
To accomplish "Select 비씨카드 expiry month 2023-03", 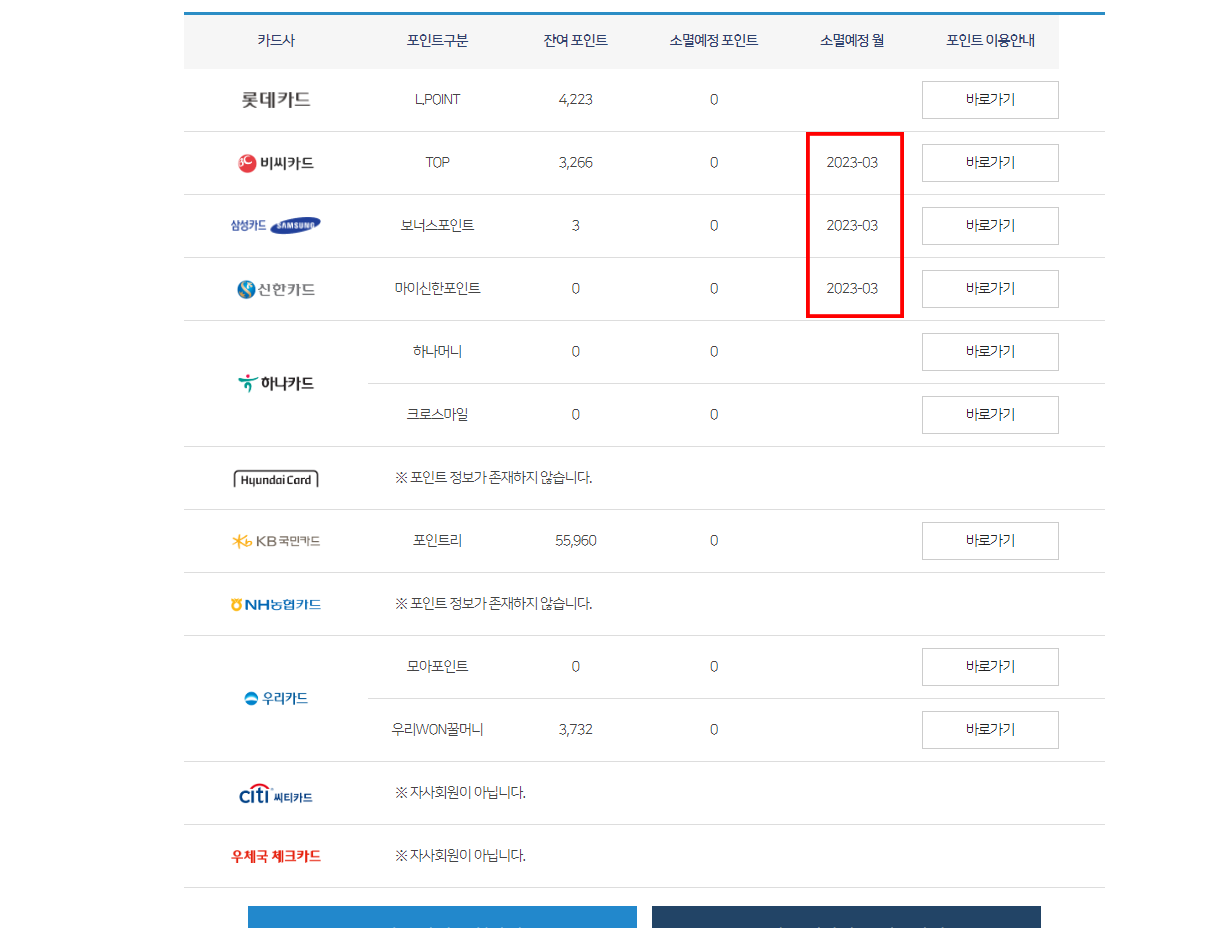I will (852, 163).
